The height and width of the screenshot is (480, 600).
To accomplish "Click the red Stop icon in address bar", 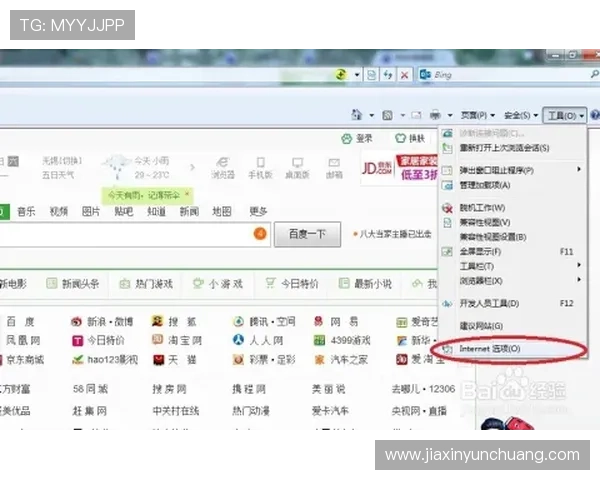I will point(404,75).
